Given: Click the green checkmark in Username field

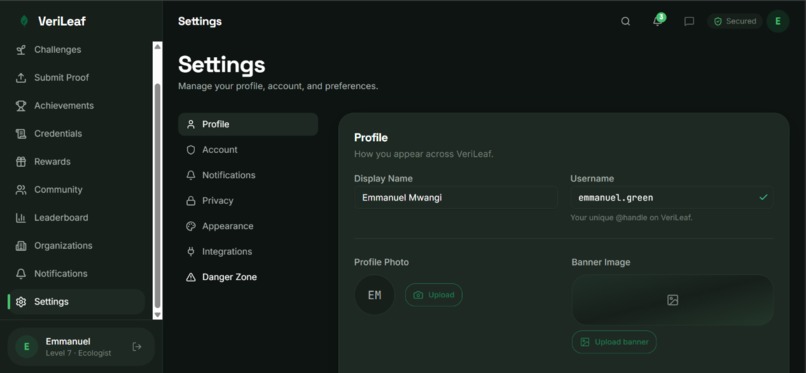Looking at the screenshot, I should [x=763, y=197].
